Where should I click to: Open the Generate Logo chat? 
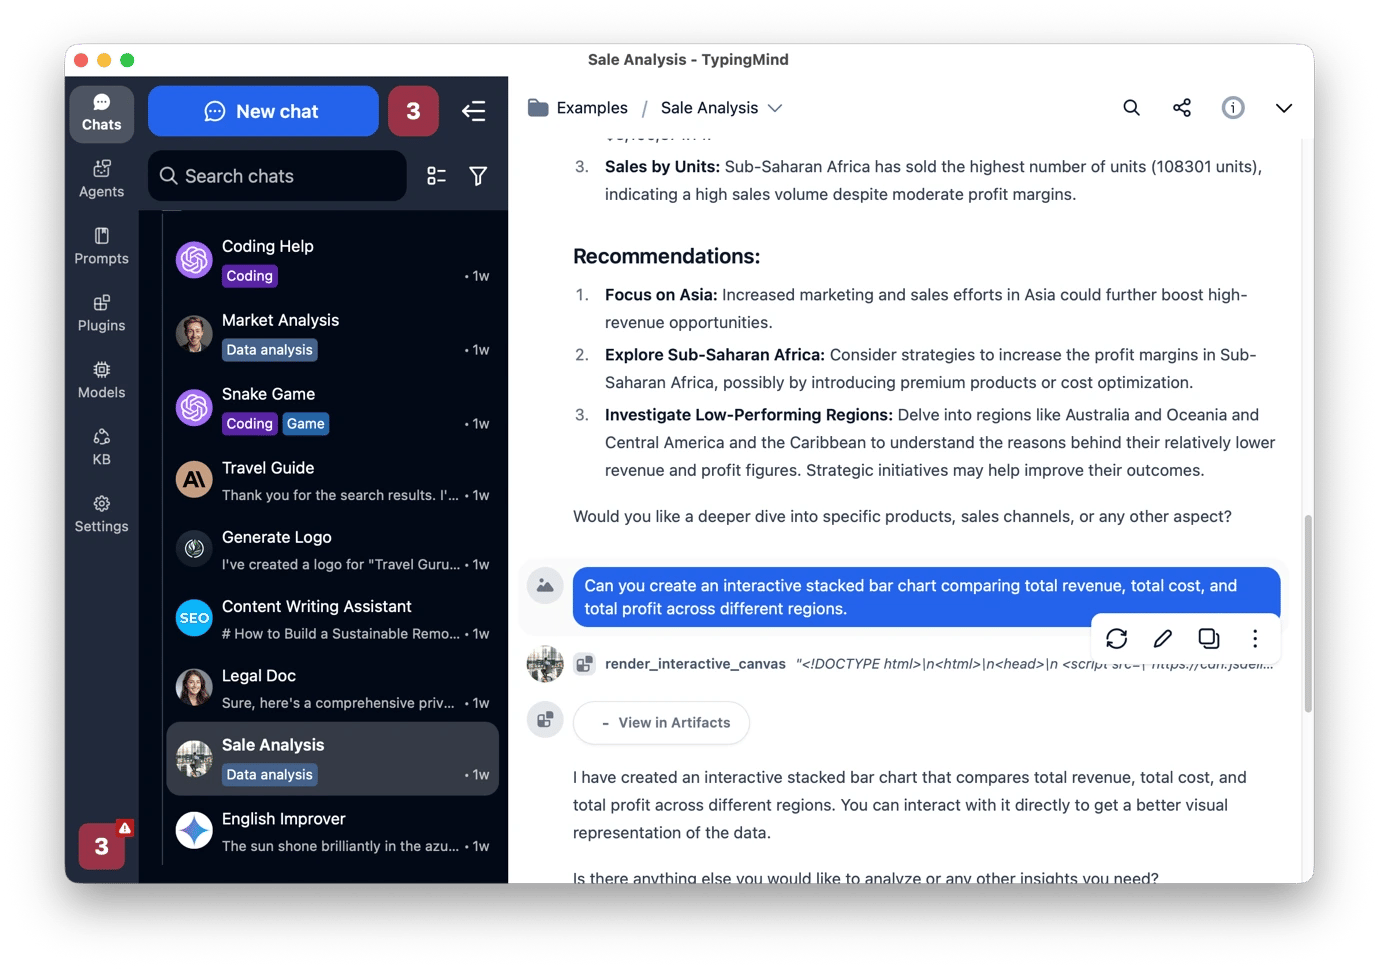coord(332,550)
